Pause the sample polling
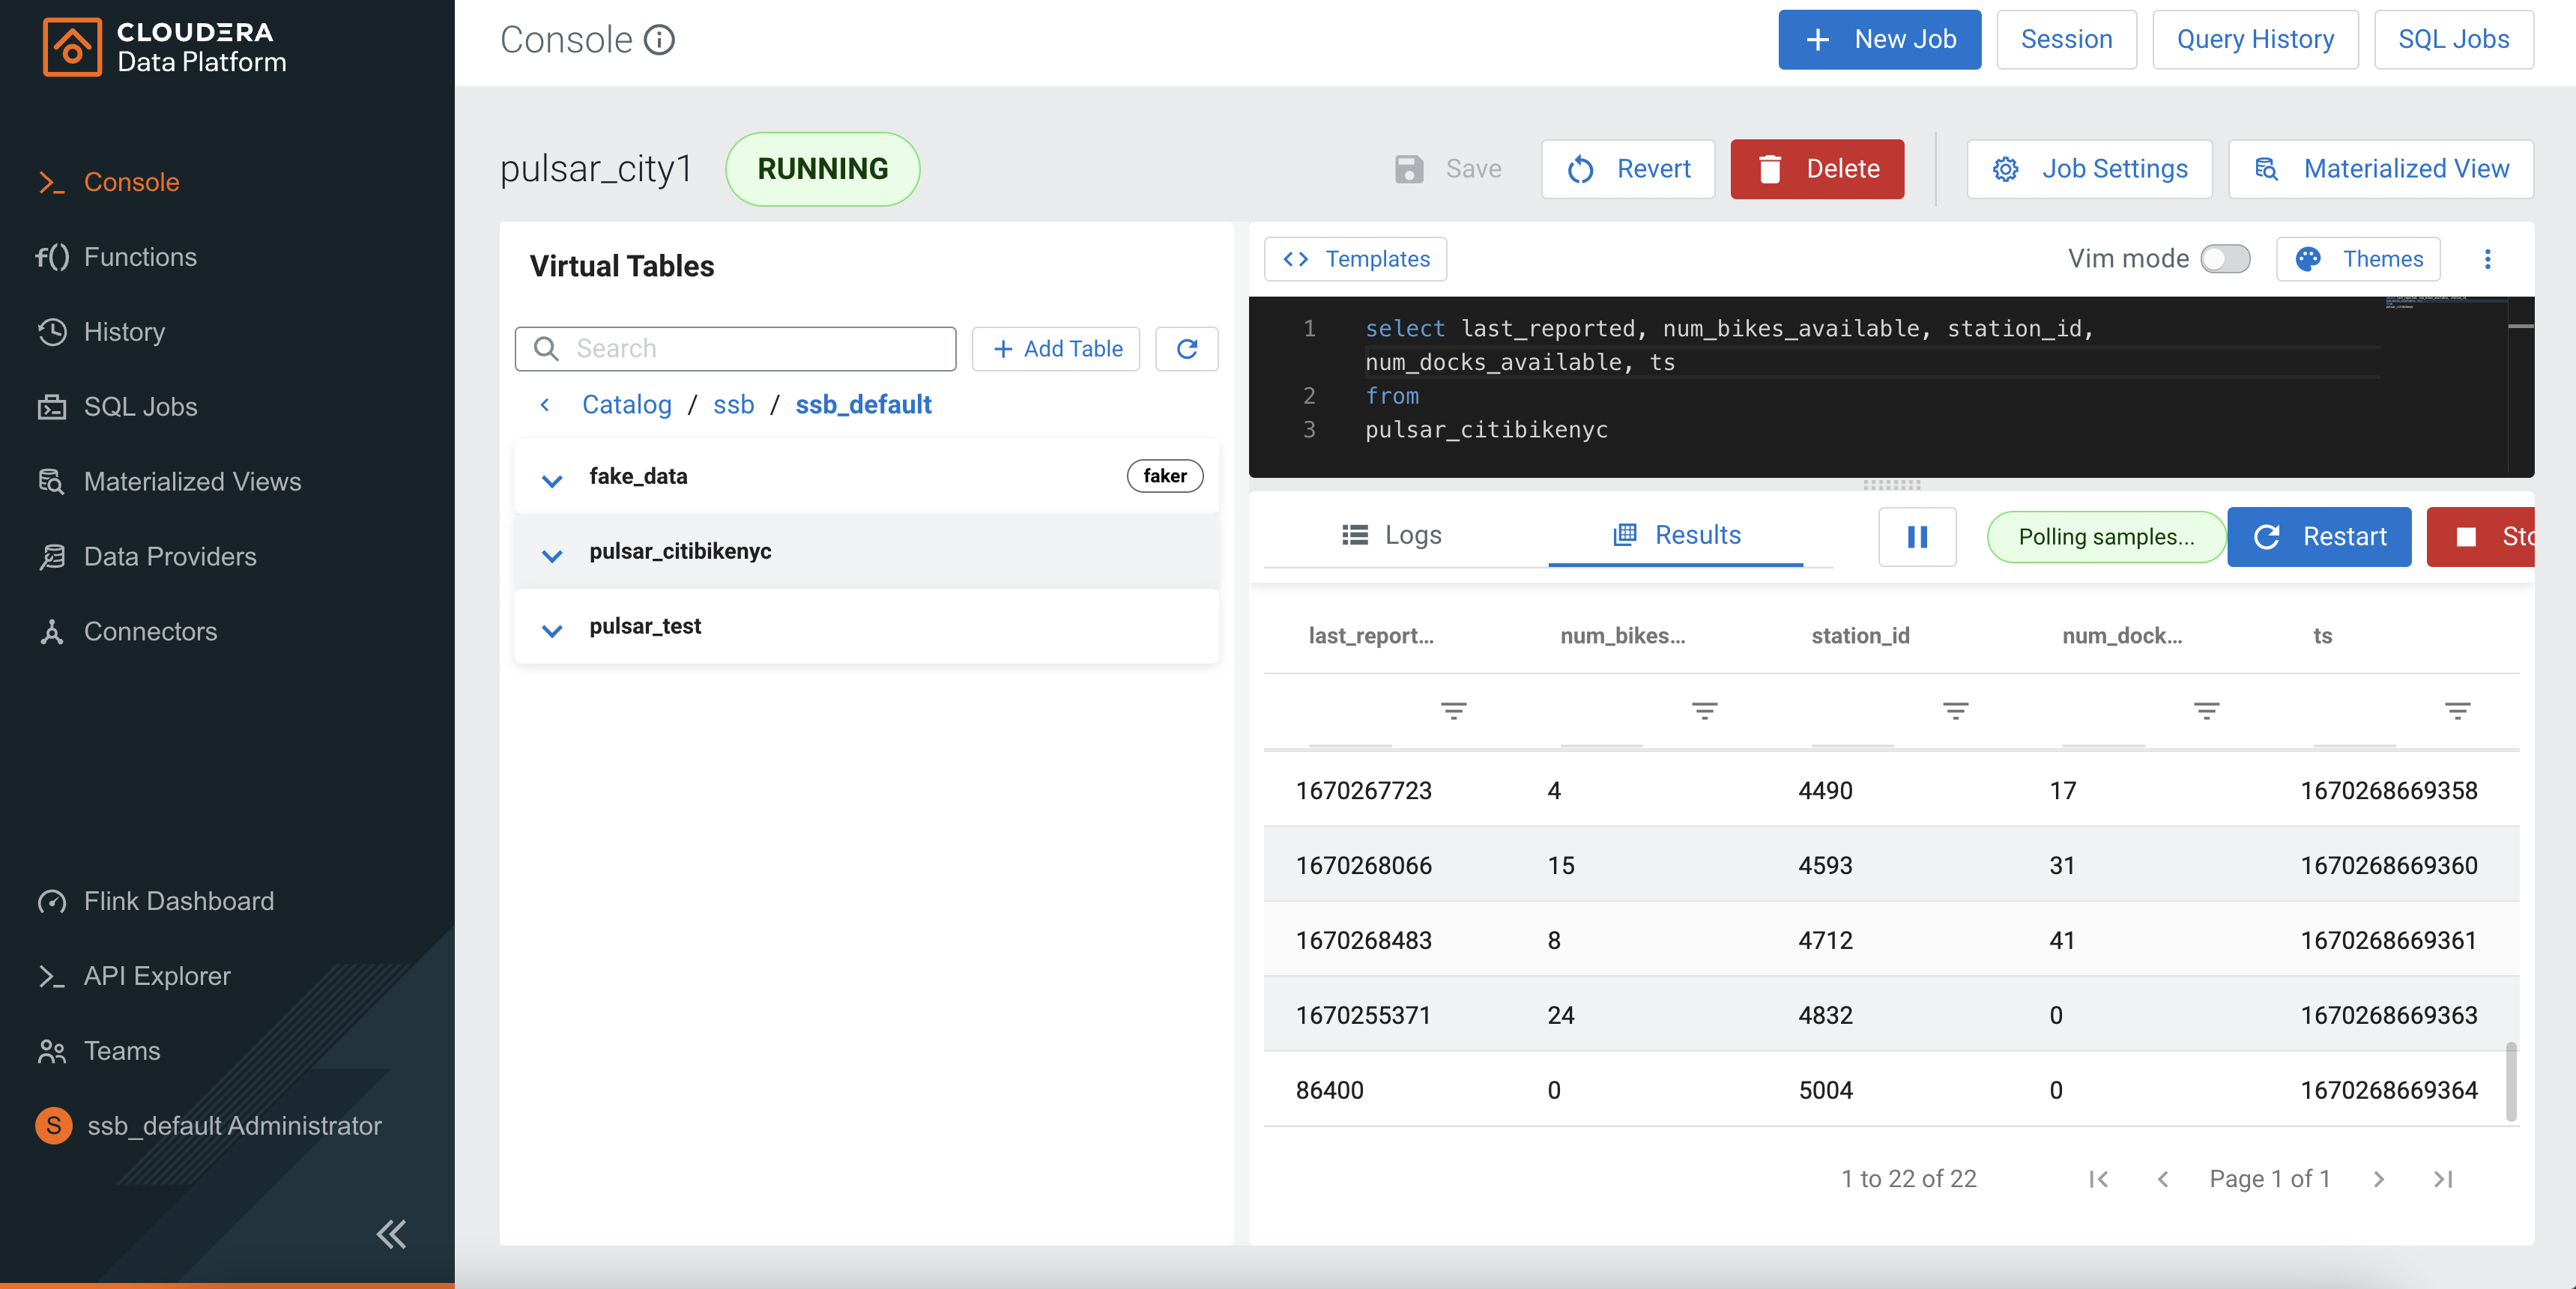The height and width of the screenshot is (1289, 2576). pos(1916,537)
